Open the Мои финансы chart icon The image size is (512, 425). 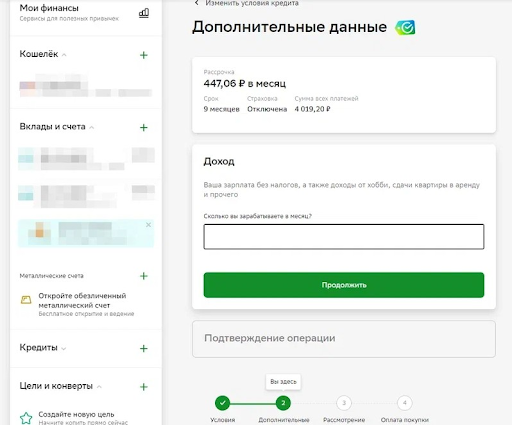[144, 13]
